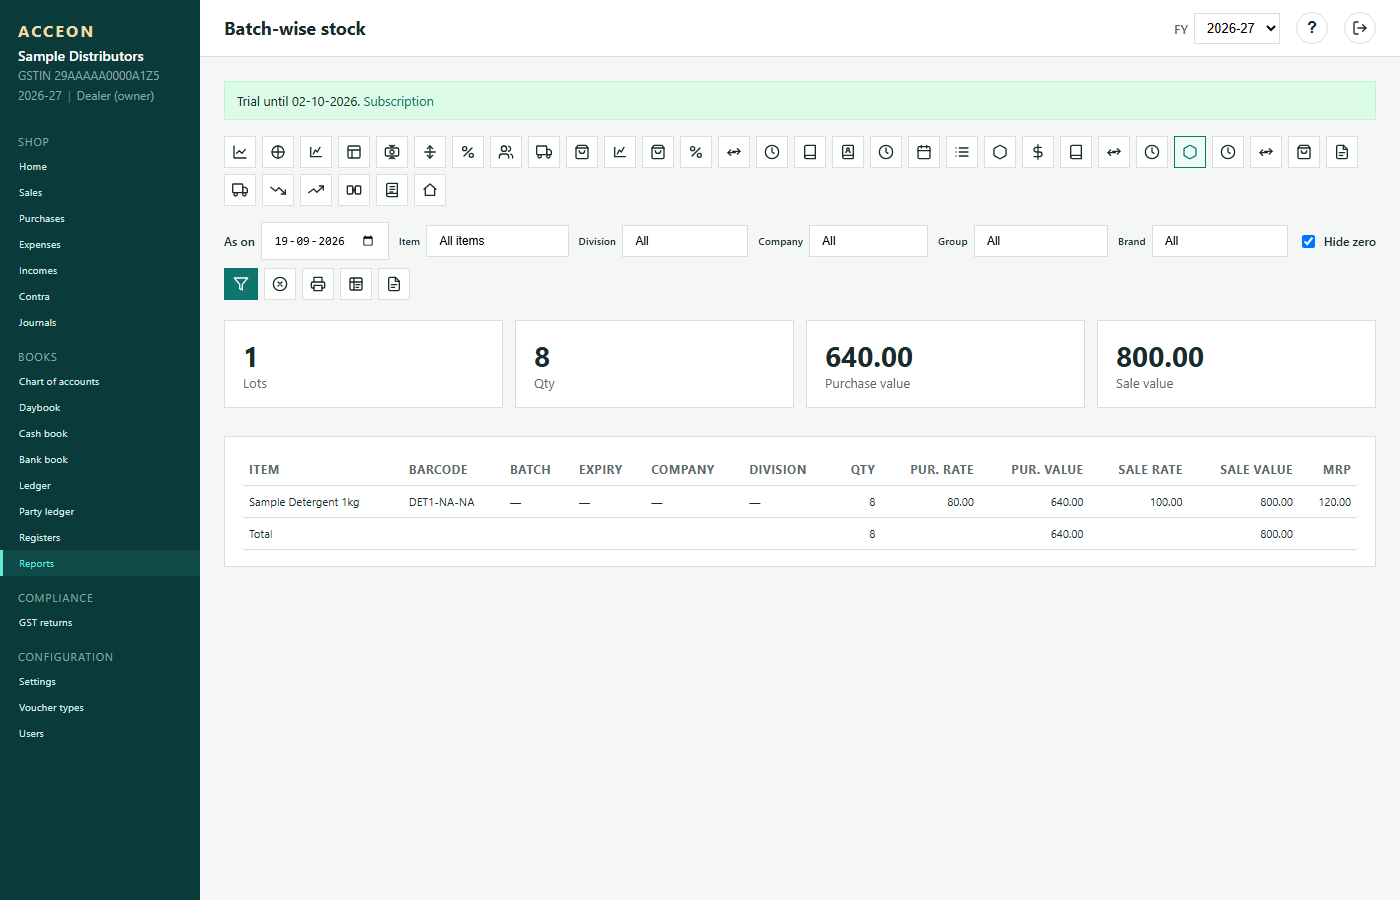1400x900 pixels.
Task: Open the Division filter field
Action: [685, 241]
